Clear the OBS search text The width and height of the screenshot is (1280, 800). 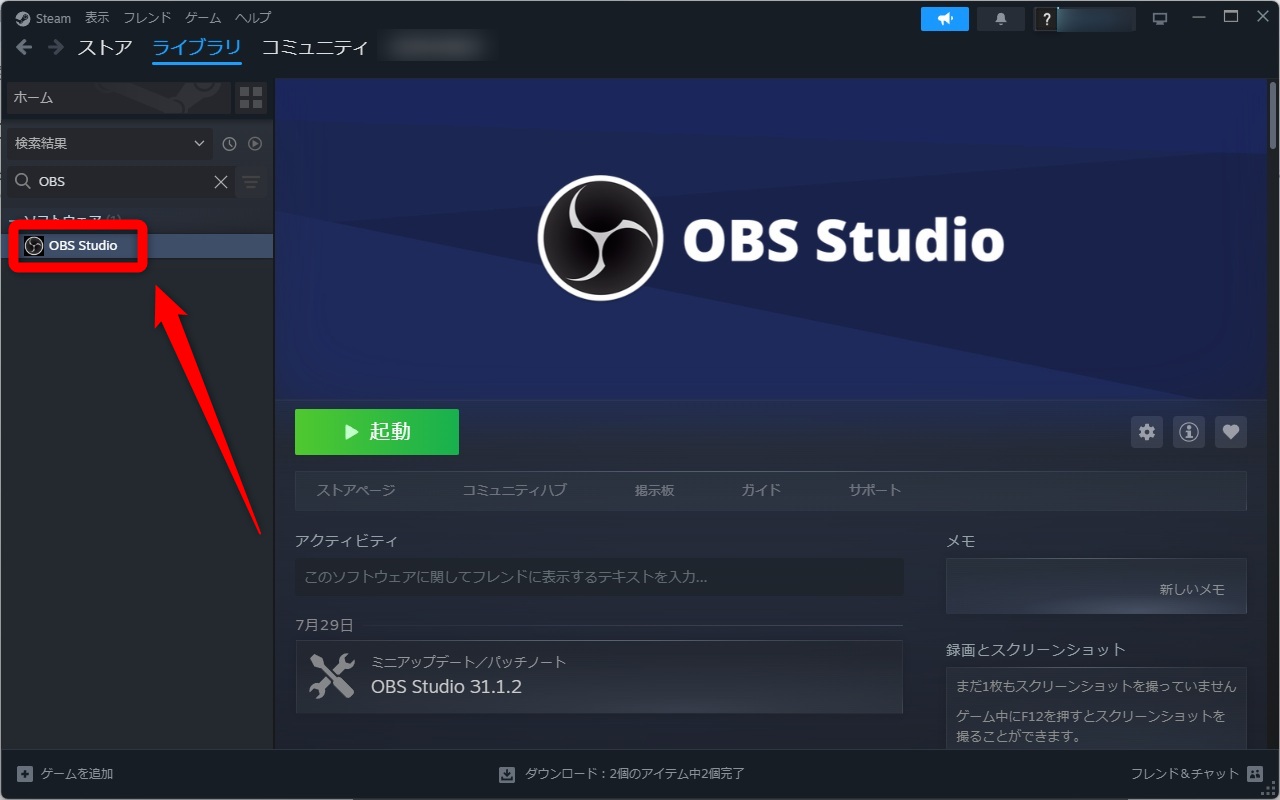[221, 182]
